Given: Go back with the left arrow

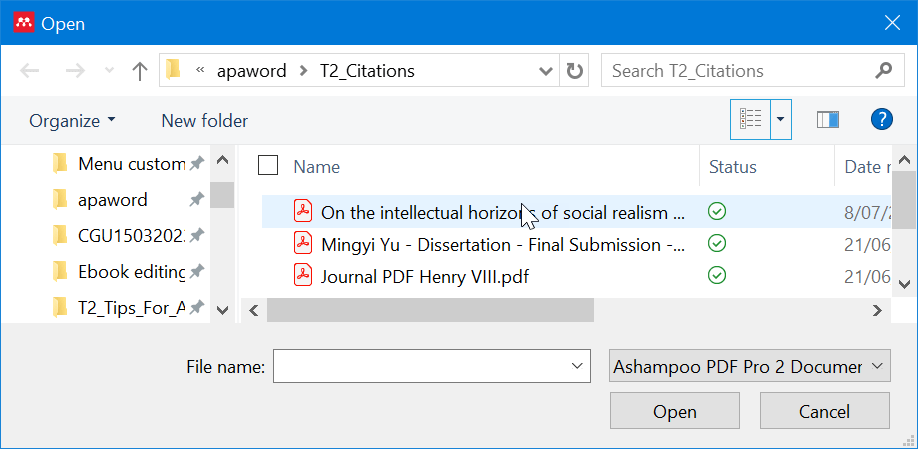Looking at the screenshot, I should (29, 71).
